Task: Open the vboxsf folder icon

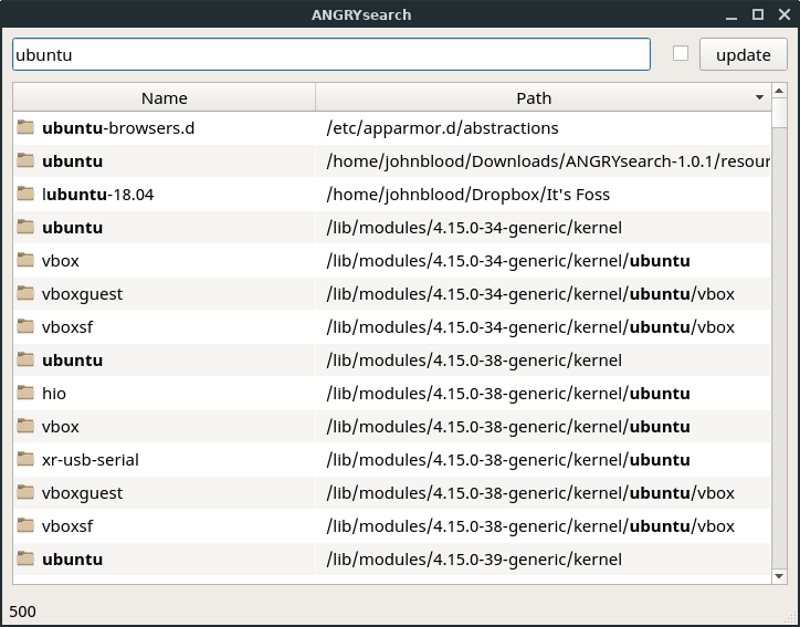Action: [x=26, y=327]
